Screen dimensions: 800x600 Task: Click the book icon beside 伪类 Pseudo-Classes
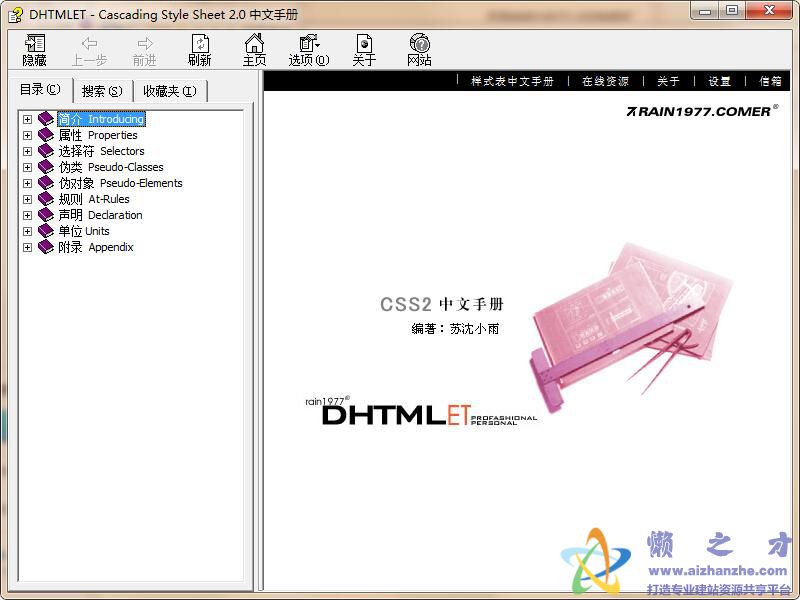(46, 167)
